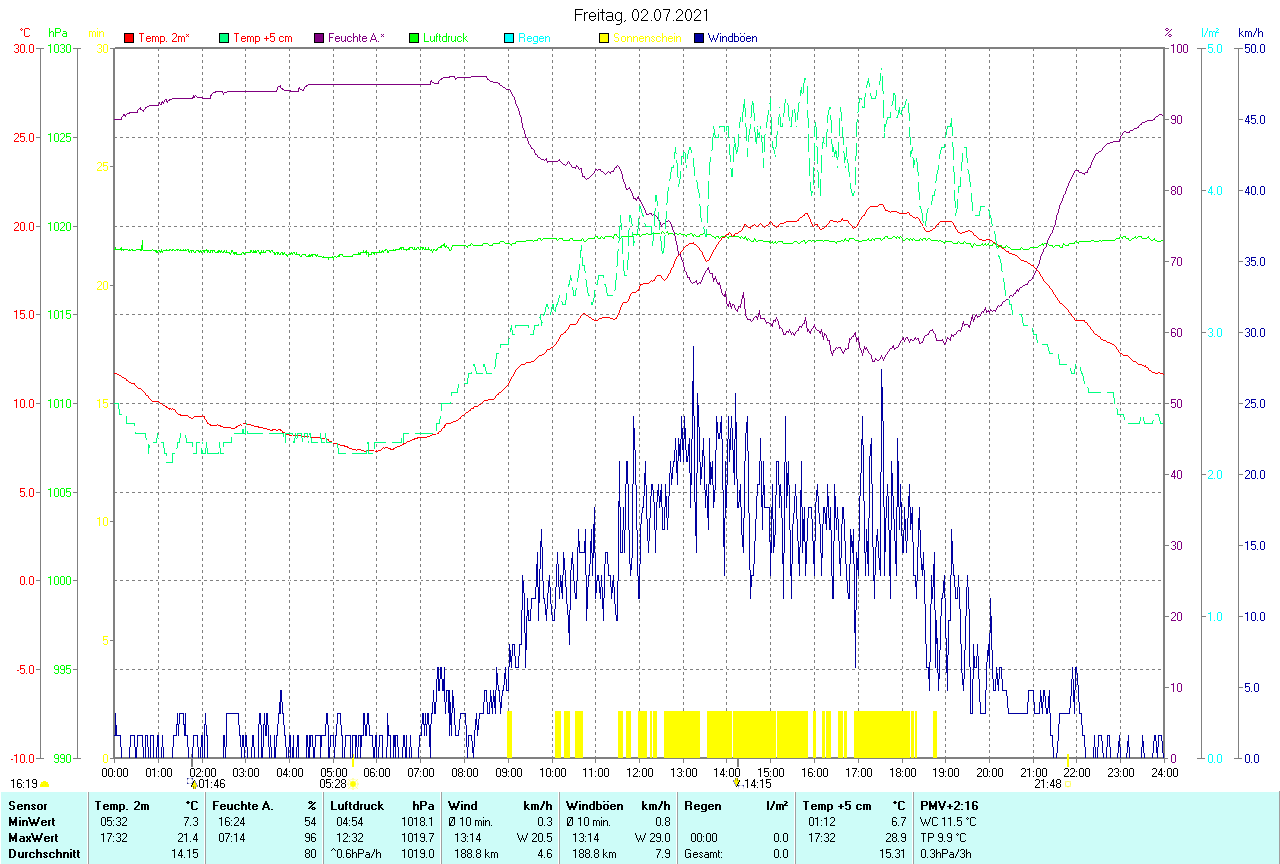
Task: Click the gust average value 7.9
Action: tap(661, 854)
